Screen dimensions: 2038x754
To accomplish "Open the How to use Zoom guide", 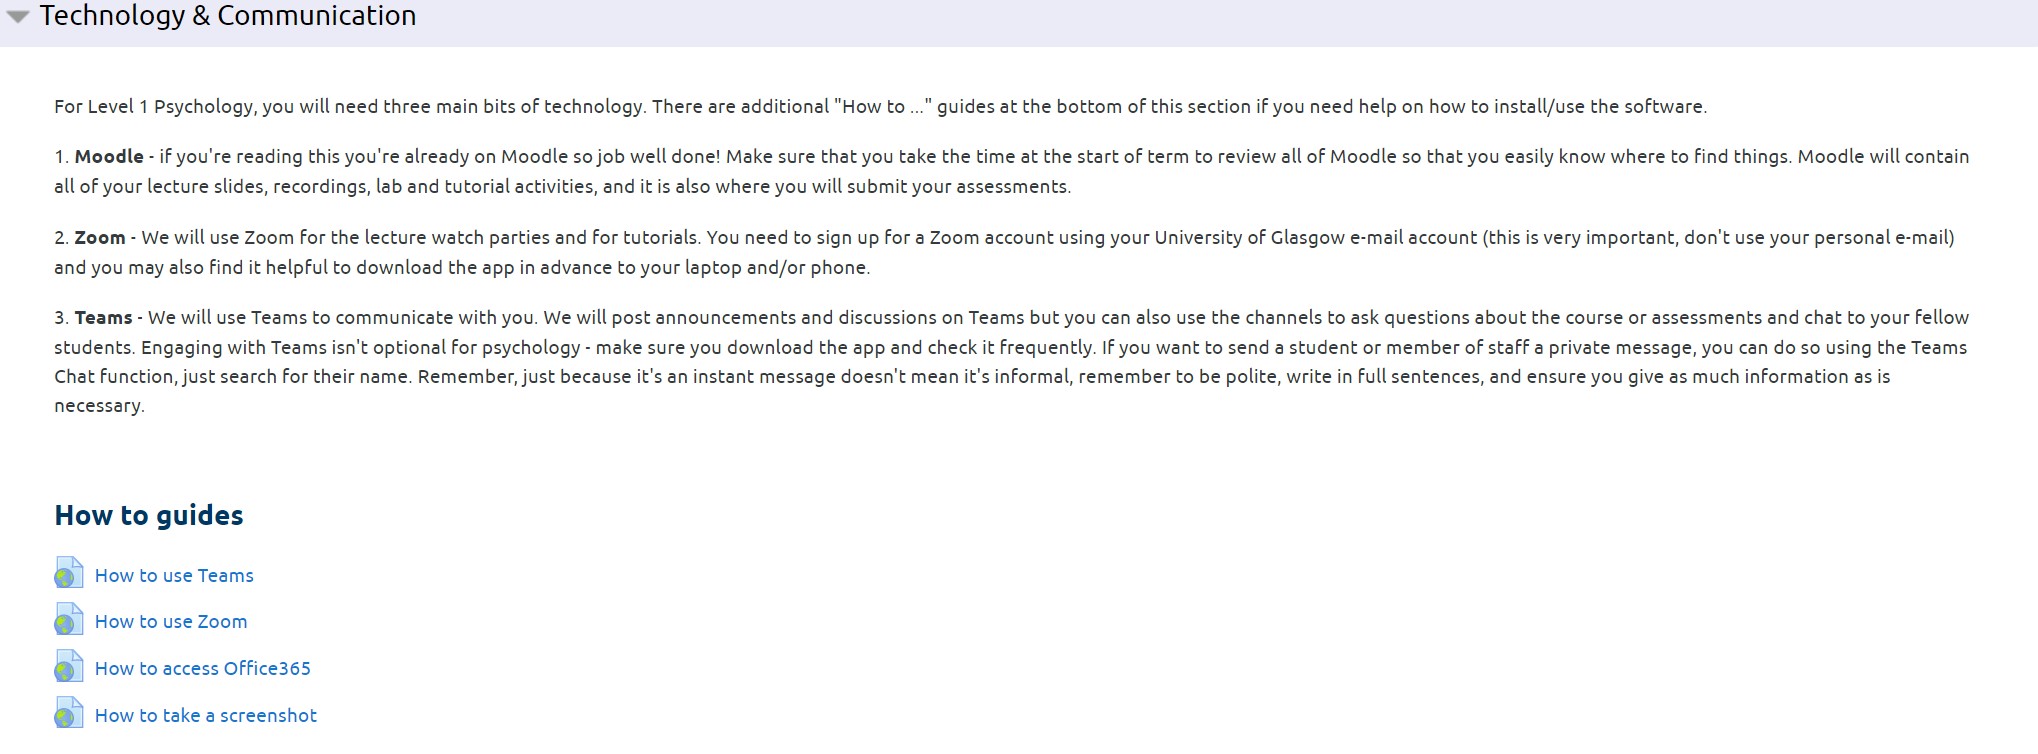I will click(x=171, y=621).
